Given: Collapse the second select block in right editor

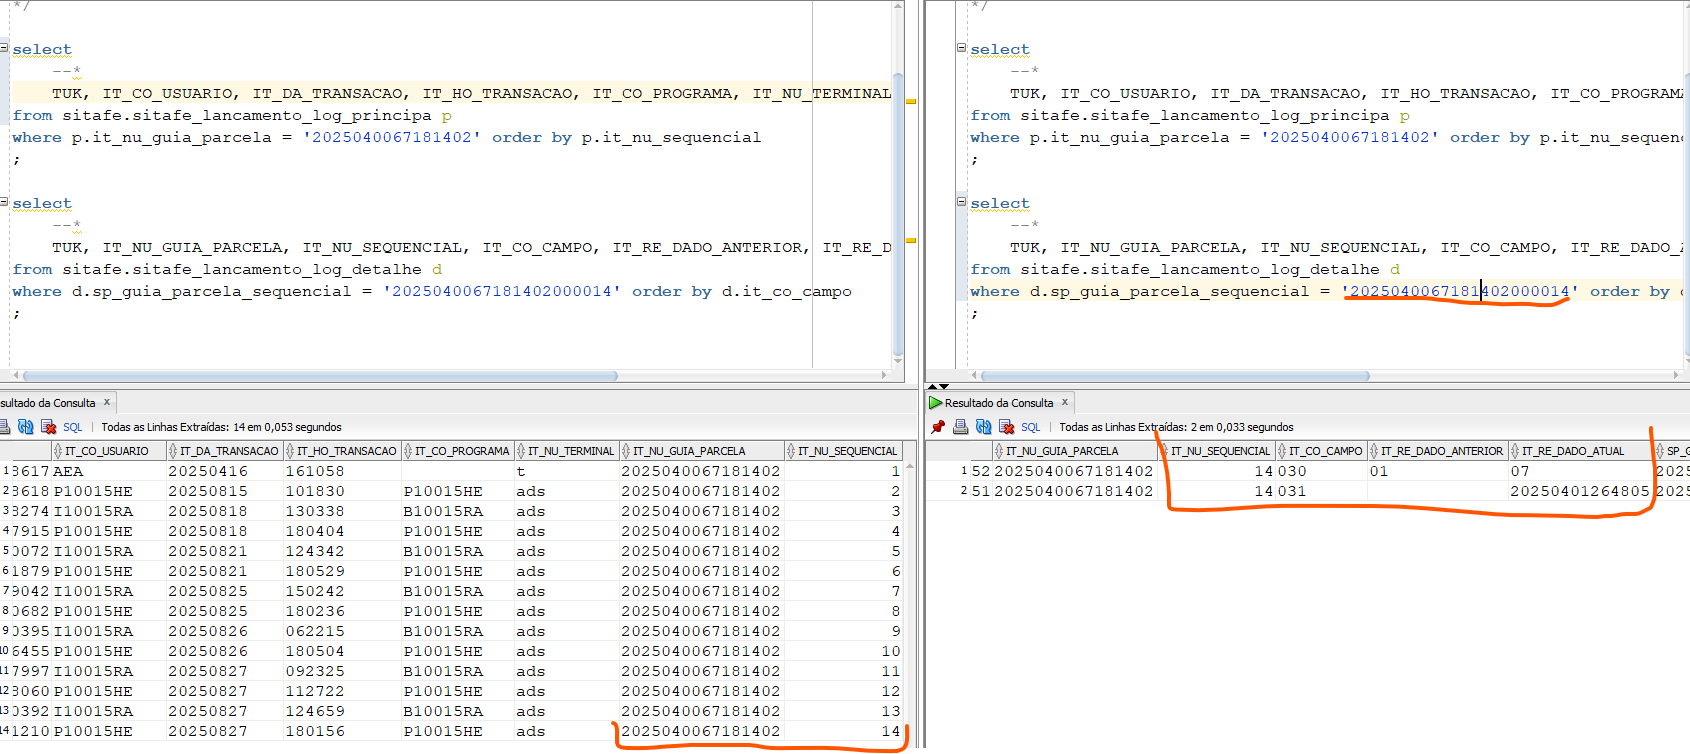Looking at the screenshot, I should pos(961,202).
